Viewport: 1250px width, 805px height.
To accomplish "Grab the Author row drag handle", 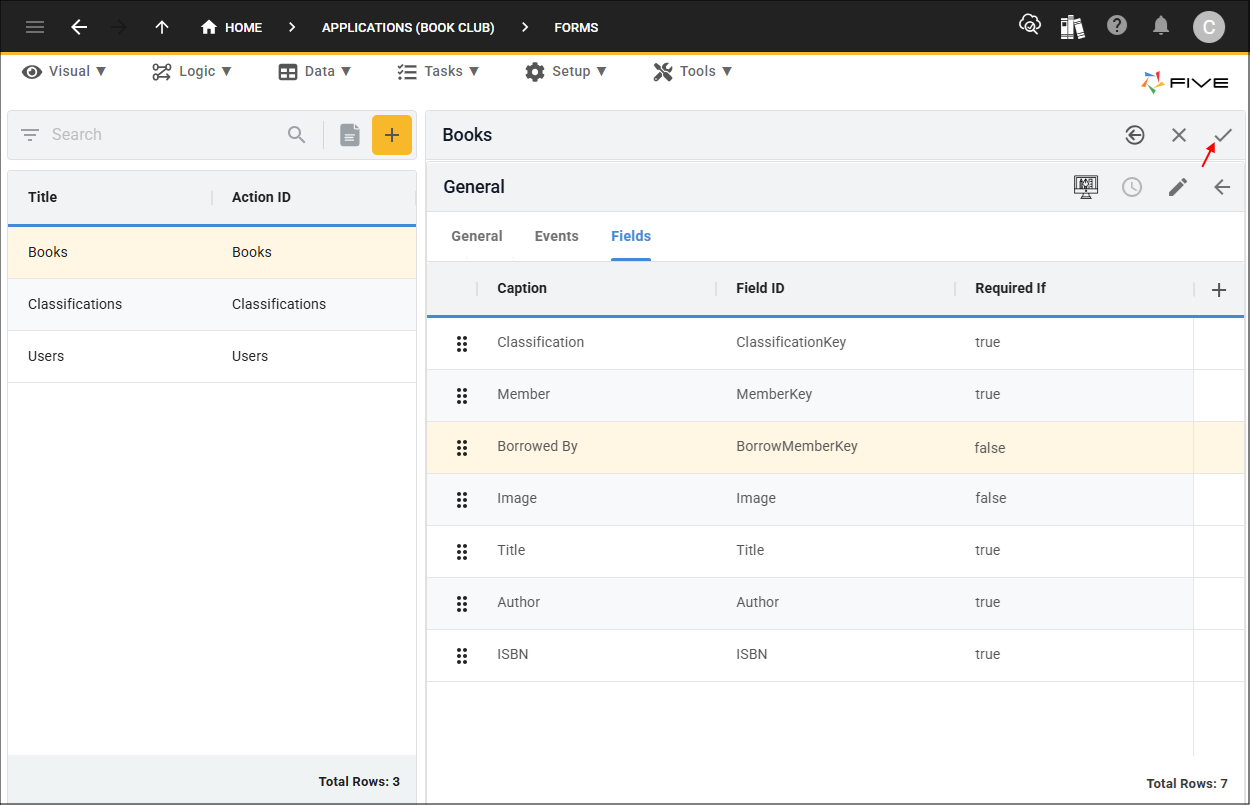I will pyautogui.click(x=462, y=604).
